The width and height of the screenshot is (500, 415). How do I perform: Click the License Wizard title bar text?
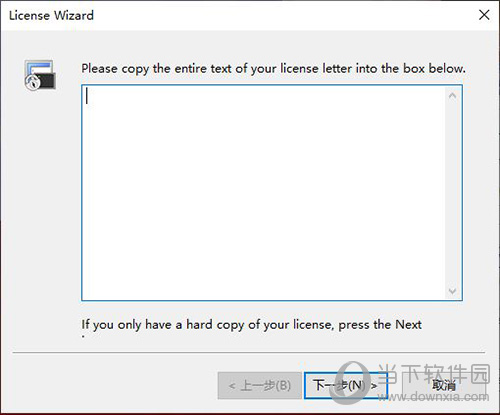coord(51,16)
